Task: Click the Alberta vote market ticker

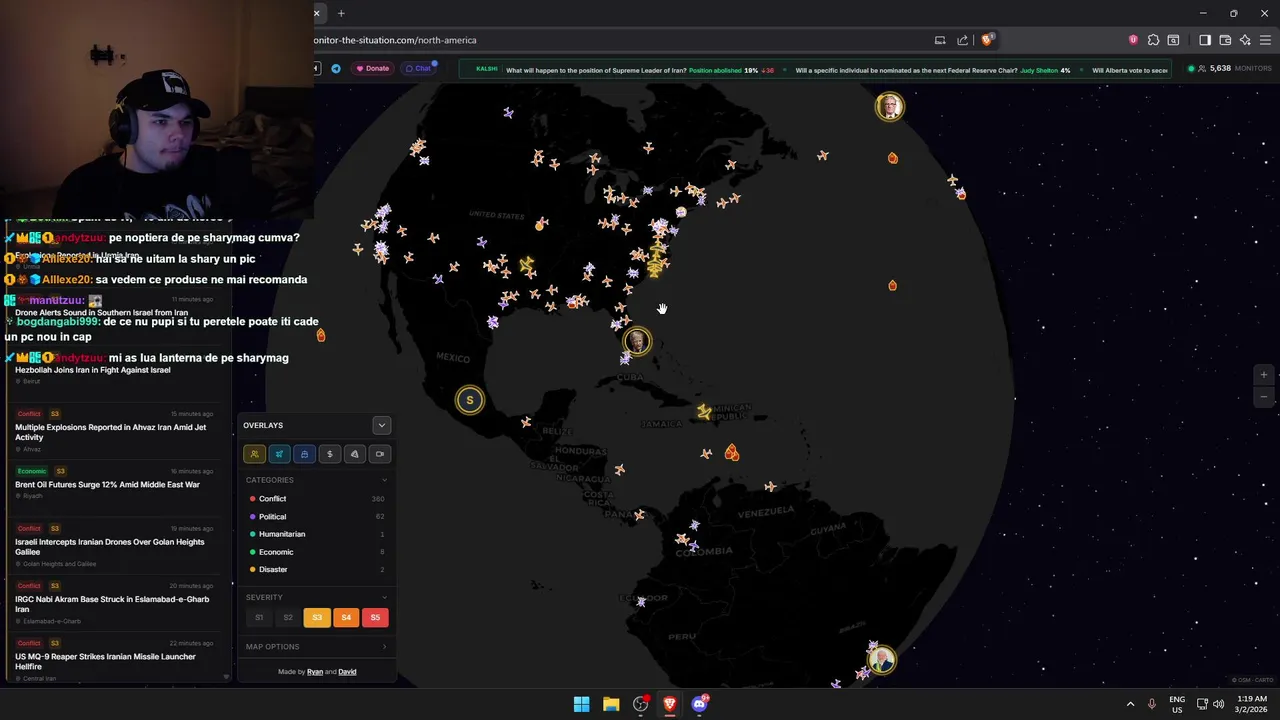Action: tap(1130, 70)
